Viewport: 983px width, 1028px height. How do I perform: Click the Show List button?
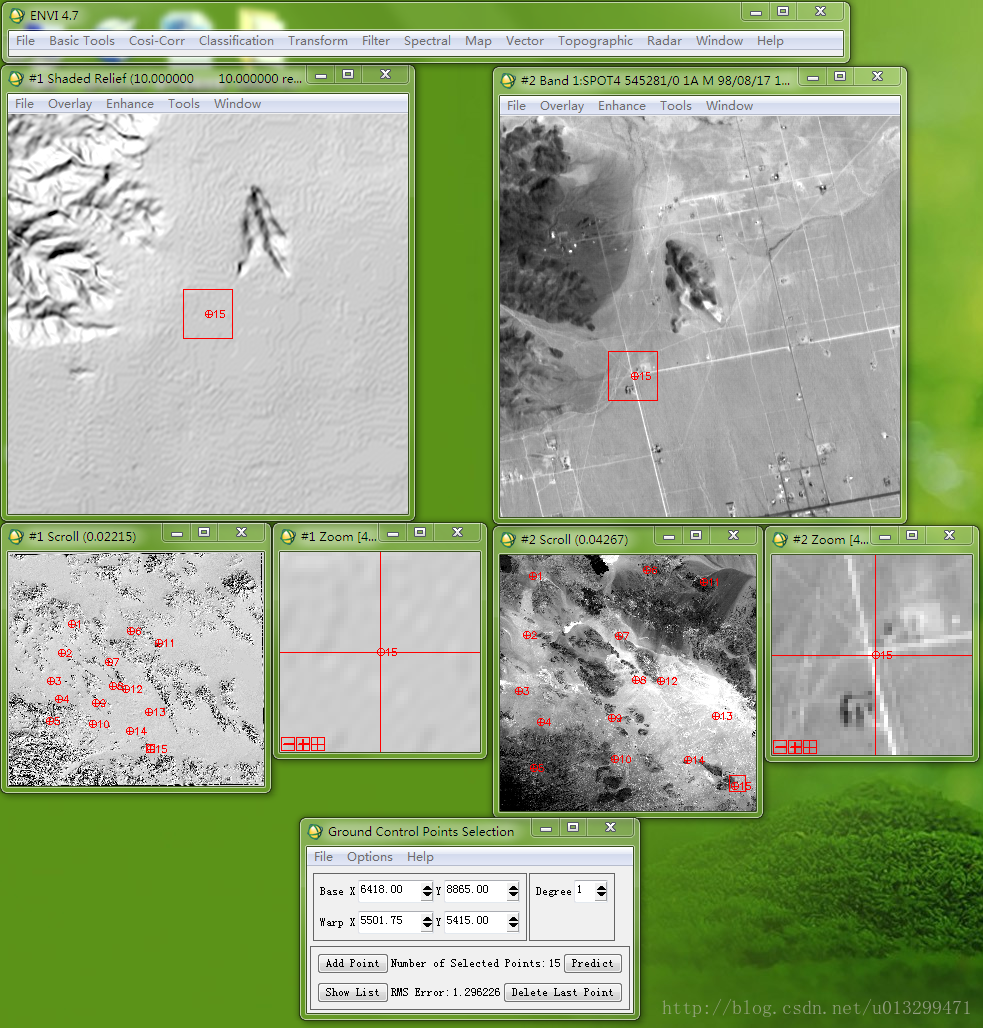(x=352, y=992)
